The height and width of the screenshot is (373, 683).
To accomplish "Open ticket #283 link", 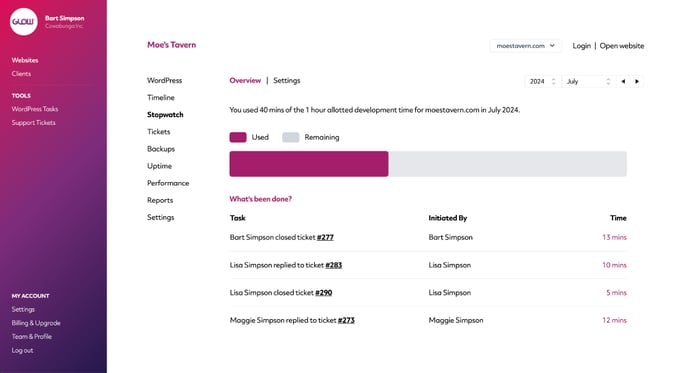I will (x=334, y=265).
